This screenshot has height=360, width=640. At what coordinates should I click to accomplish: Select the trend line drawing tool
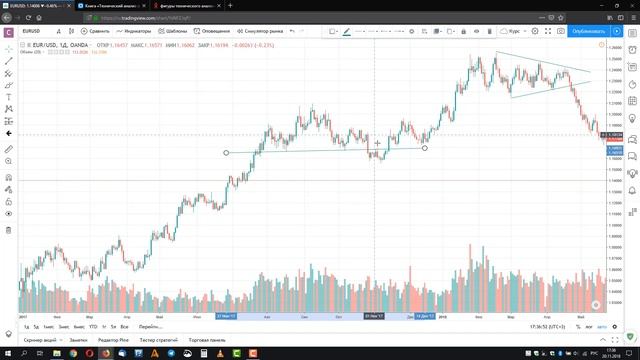point(9,61)
